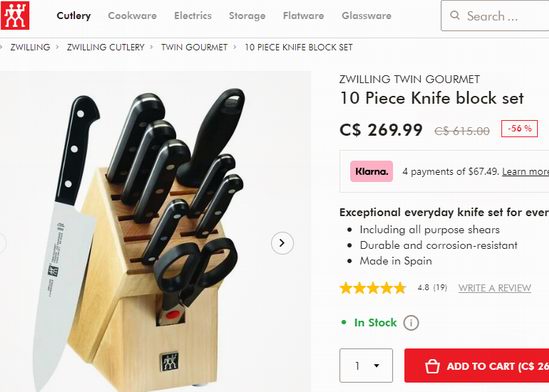Click the search magnifier icon

coord(454,15)
